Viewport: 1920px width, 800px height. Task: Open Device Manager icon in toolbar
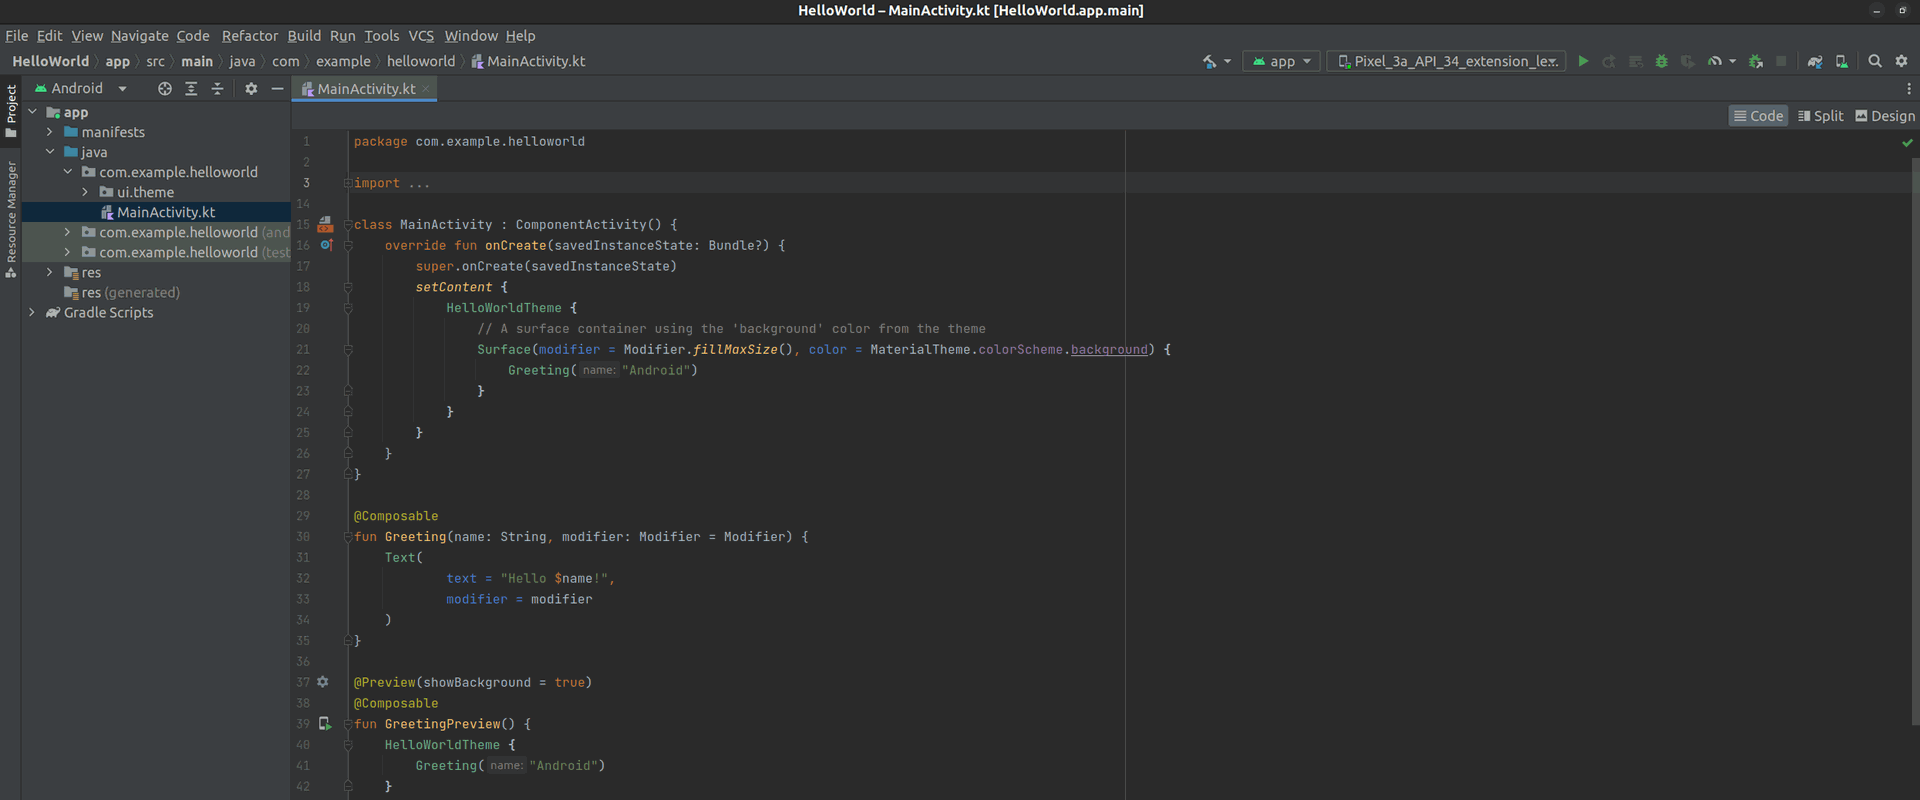click(x=1842, y=61)
